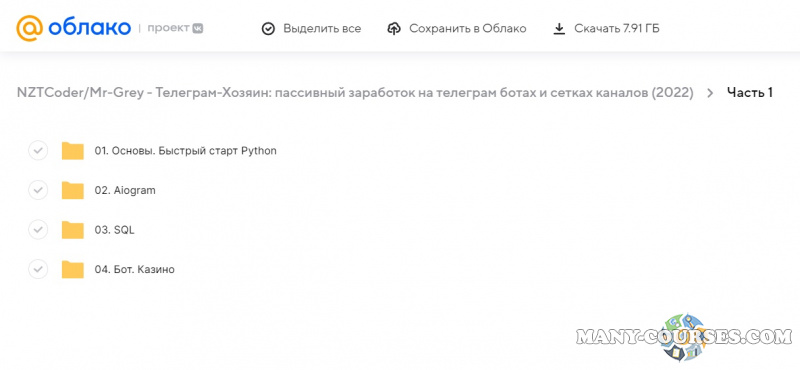The height and width of the screenshot is (370, 800).
Task: Click the download arrow icon in toolbar
Action: point(559,29)
